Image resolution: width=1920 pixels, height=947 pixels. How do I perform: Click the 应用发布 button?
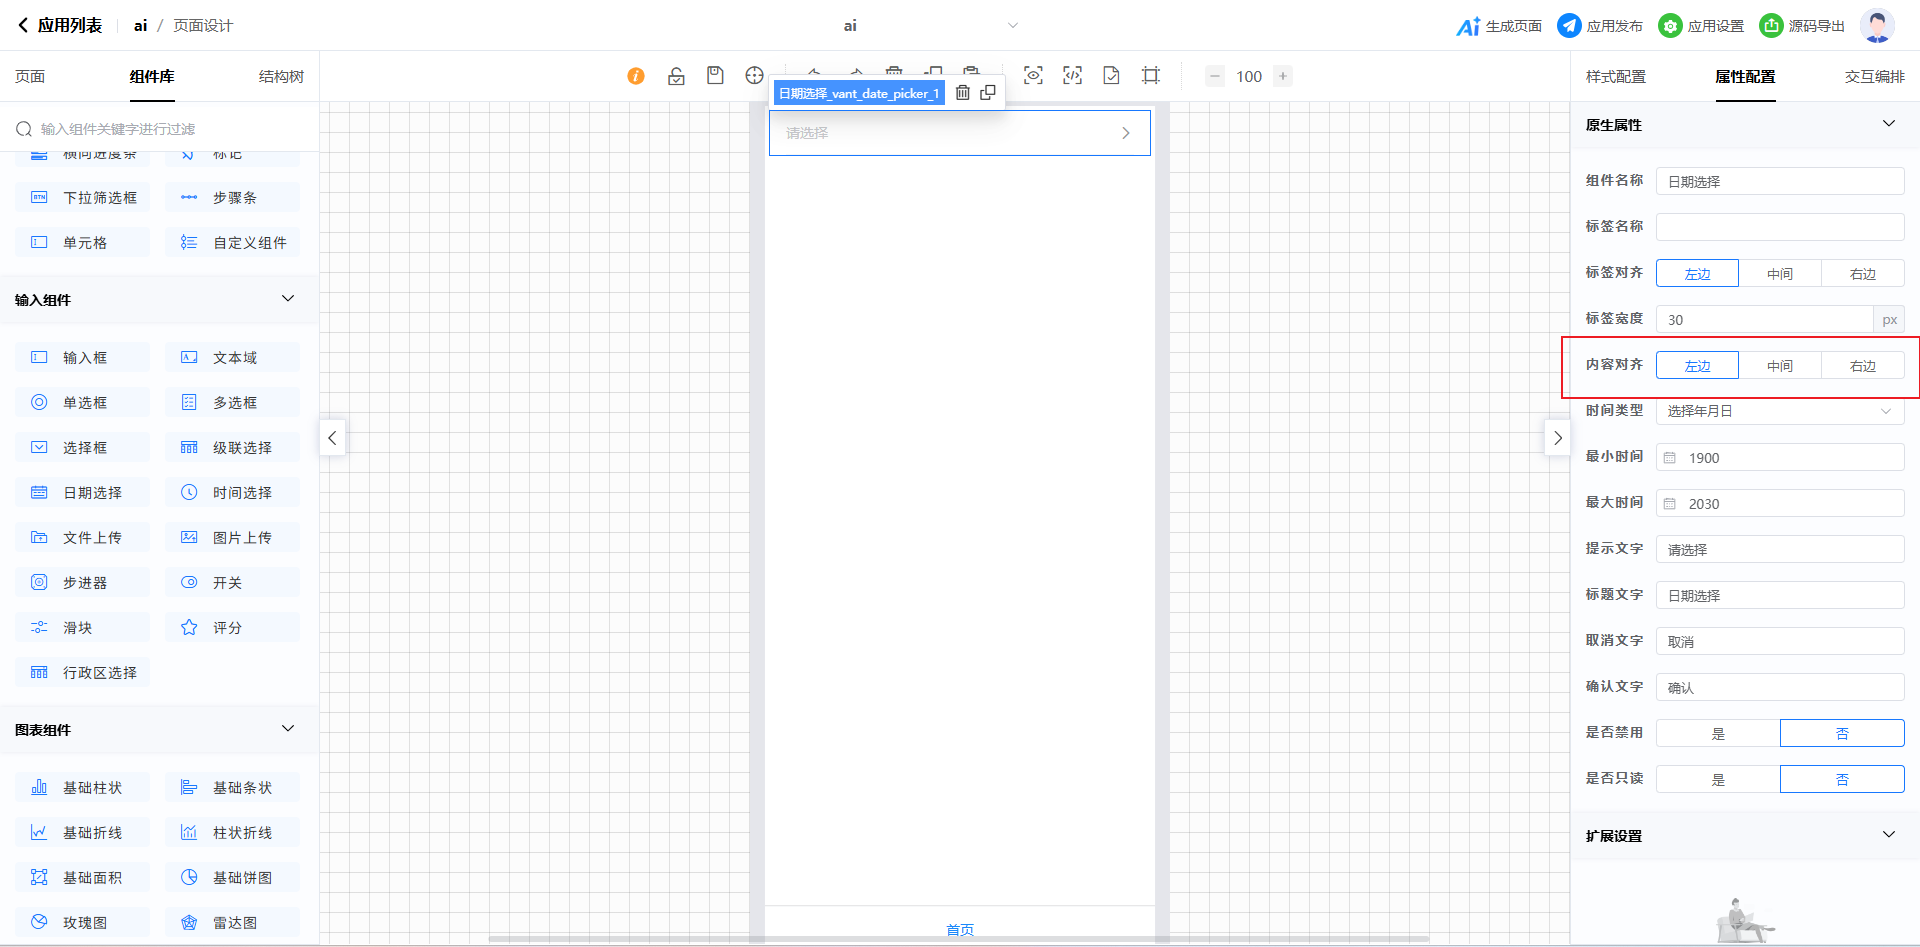pyautogui.click(x=1600, y=26)
